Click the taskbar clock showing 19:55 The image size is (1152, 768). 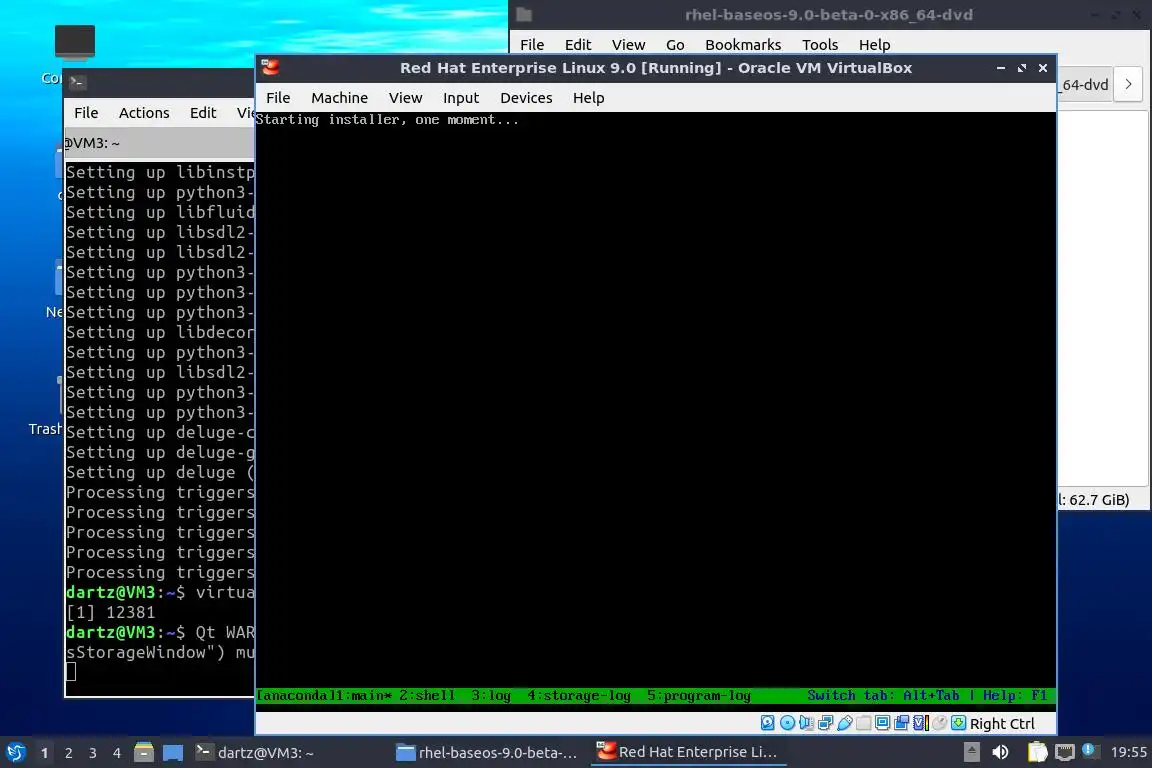pos(1128,752)
